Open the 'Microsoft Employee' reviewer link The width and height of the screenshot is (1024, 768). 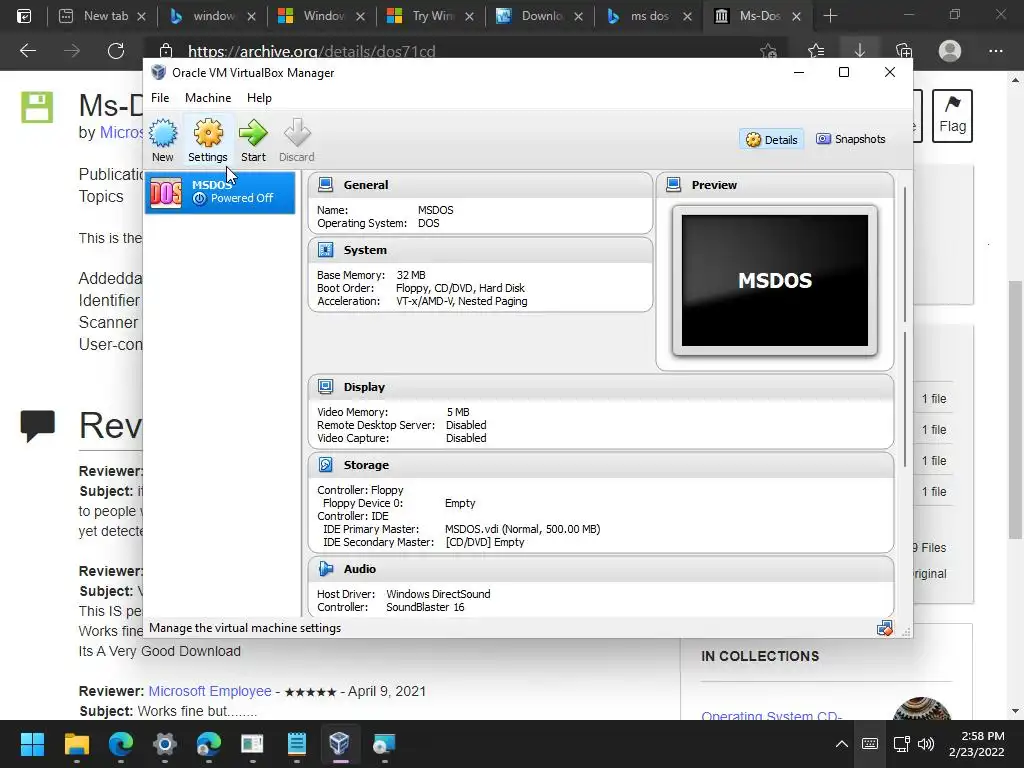click(x=210, y=691)
